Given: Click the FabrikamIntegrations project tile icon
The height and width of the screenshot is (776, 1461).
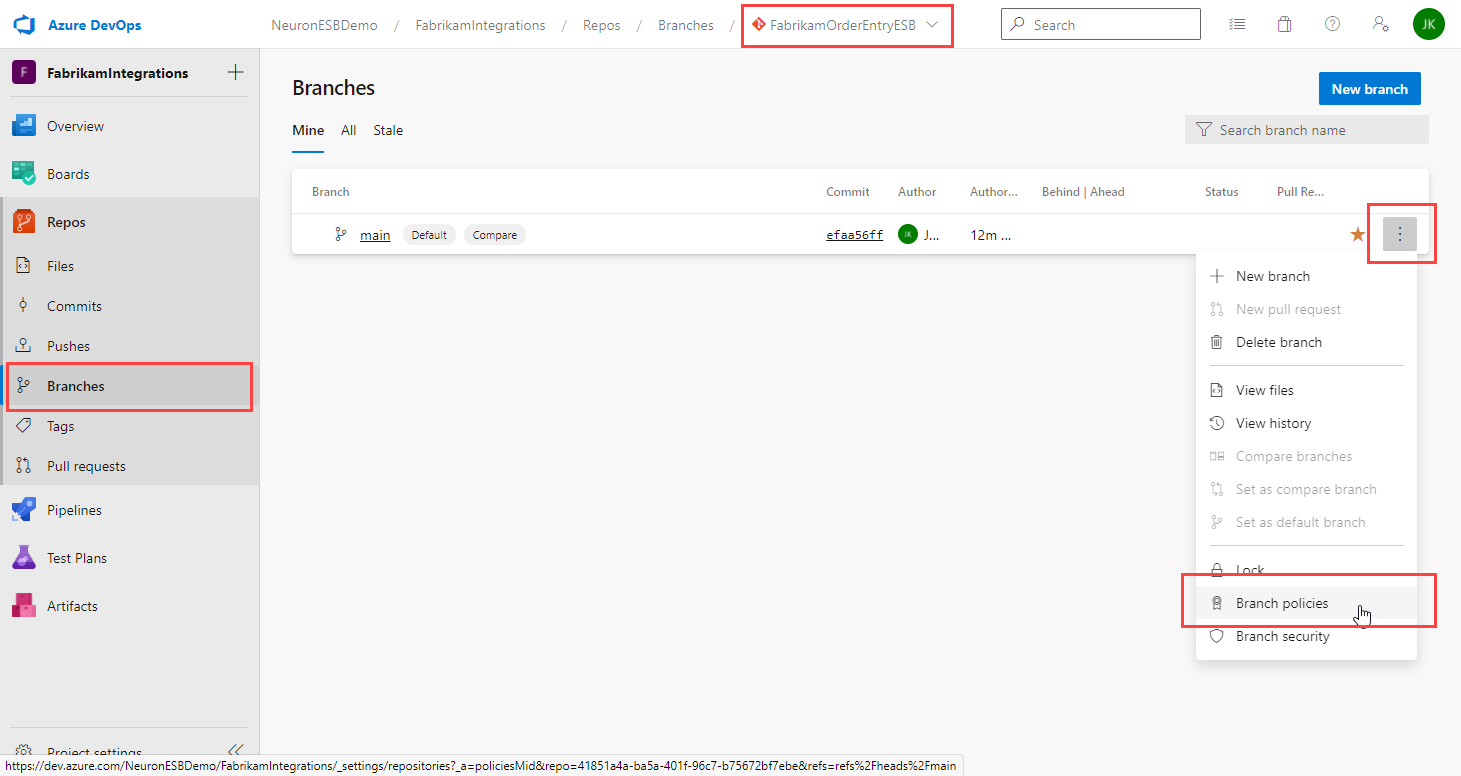Looking at the screenshot, I should pos(23,72).
